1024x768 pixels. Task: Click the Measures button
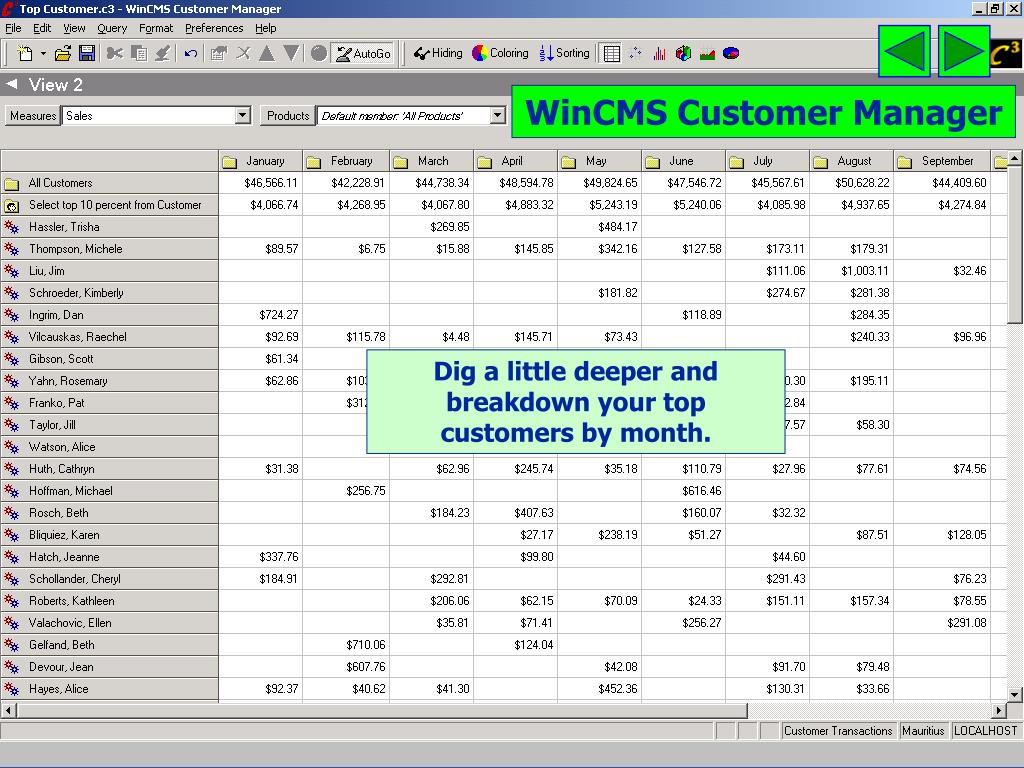[x=33, y=116]
